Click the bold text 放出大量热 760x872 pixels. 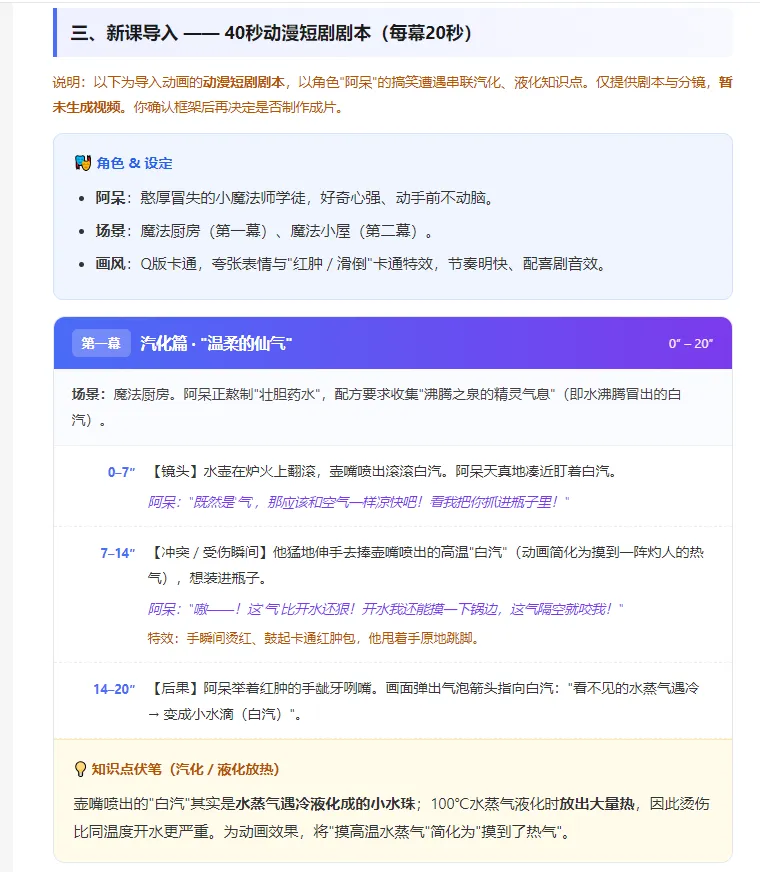coord(596,804)
